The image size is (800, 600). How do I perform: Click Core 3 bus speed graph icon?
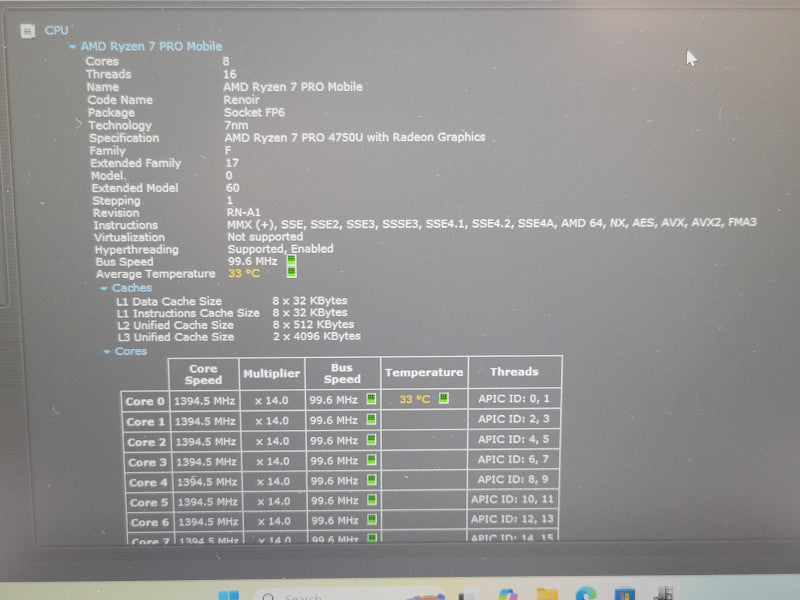tap(371, 460)
